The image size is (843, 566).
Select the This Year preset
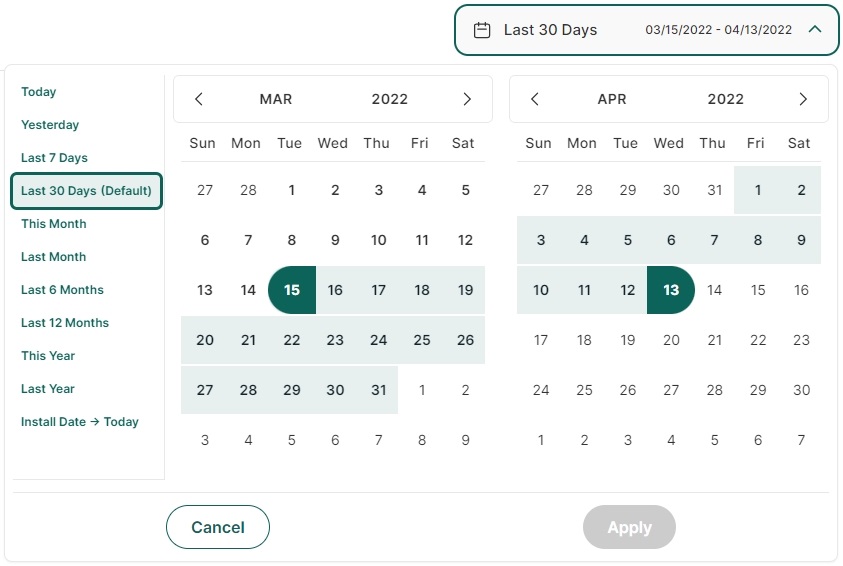(48, 356)
